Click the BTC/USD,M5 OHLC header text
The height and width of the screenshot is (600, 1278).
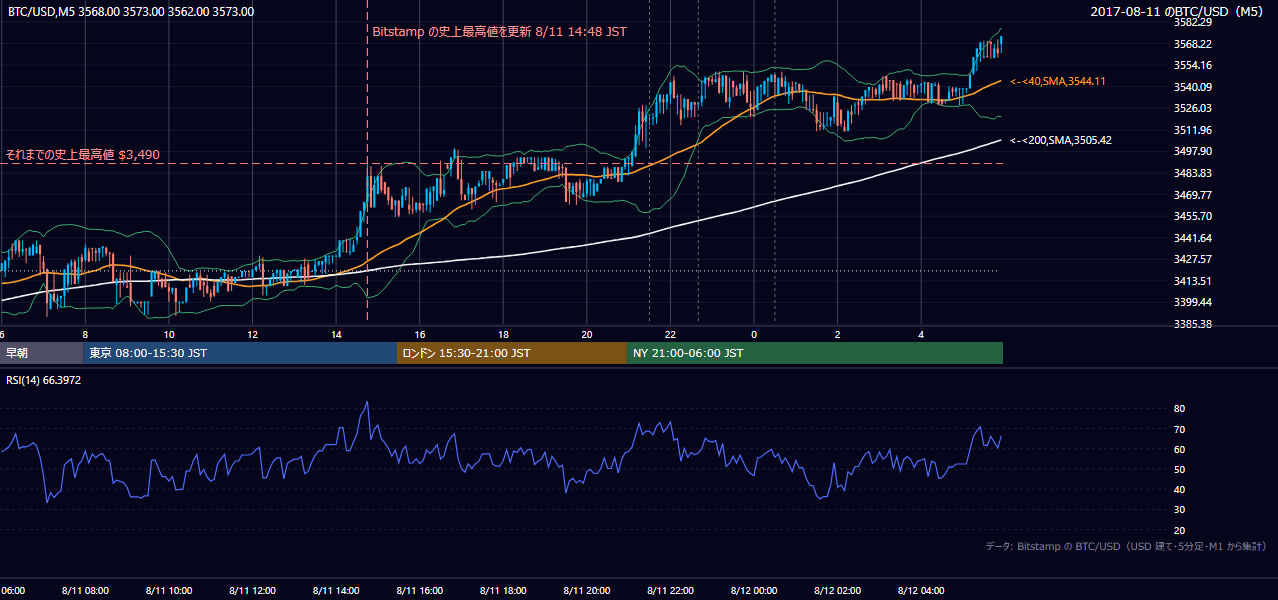coord(130,12)
